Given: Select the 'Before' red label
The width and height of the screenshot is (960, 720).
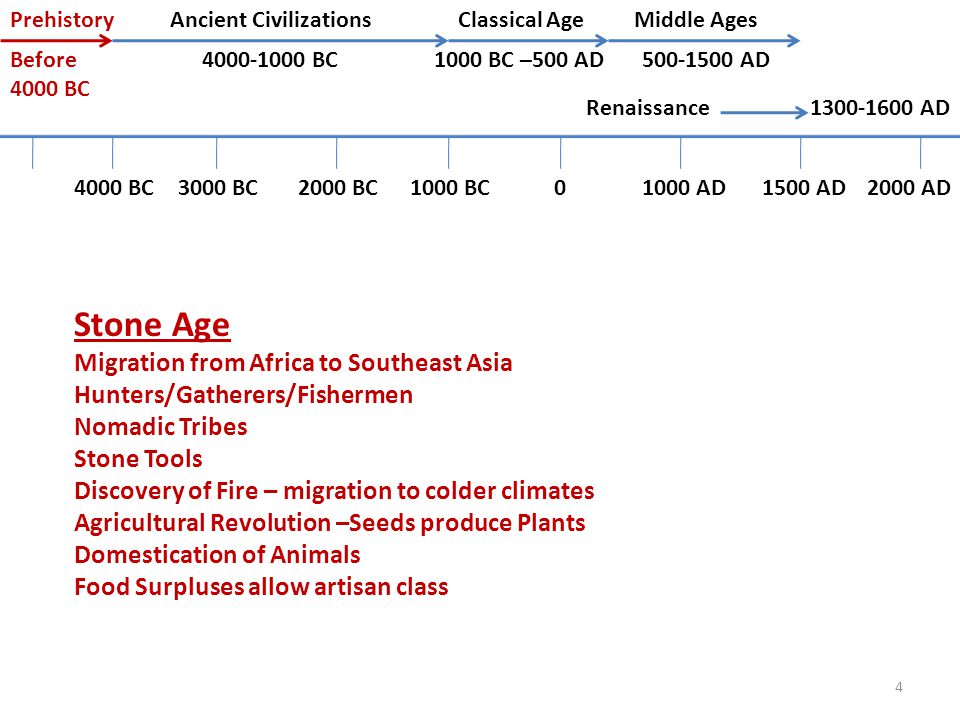Looking at the screenshot, I should point(43,60).
